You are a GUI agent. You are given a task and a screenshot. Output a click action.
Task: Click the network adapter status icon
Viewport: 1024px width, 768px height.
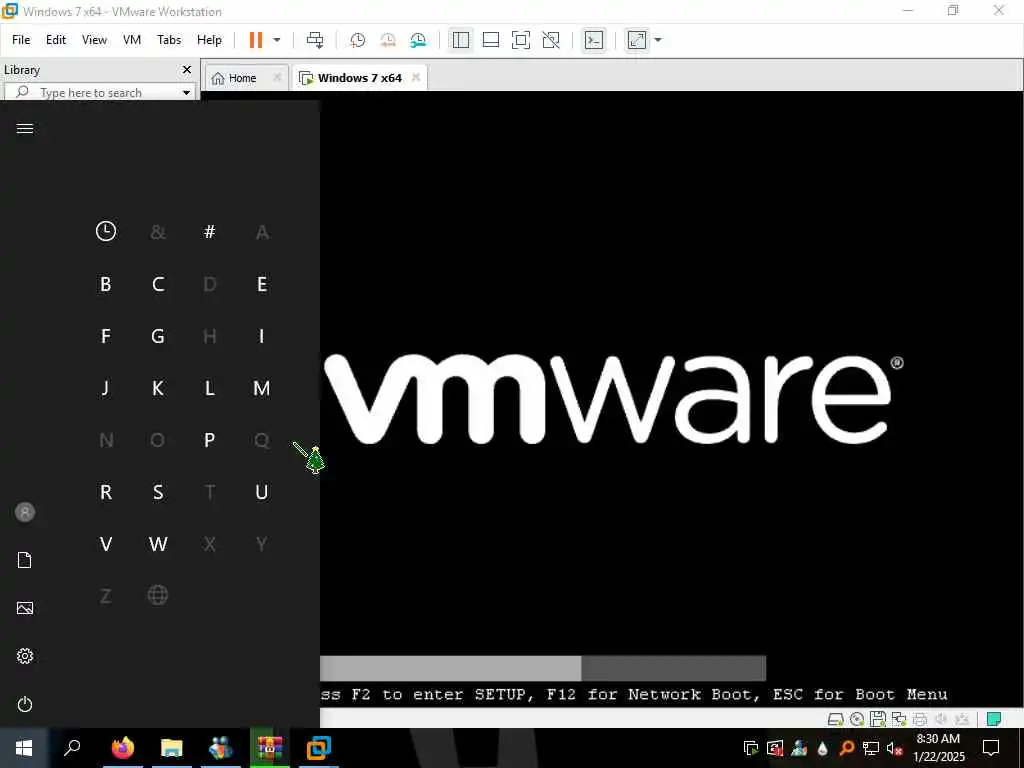pos(899,719)
